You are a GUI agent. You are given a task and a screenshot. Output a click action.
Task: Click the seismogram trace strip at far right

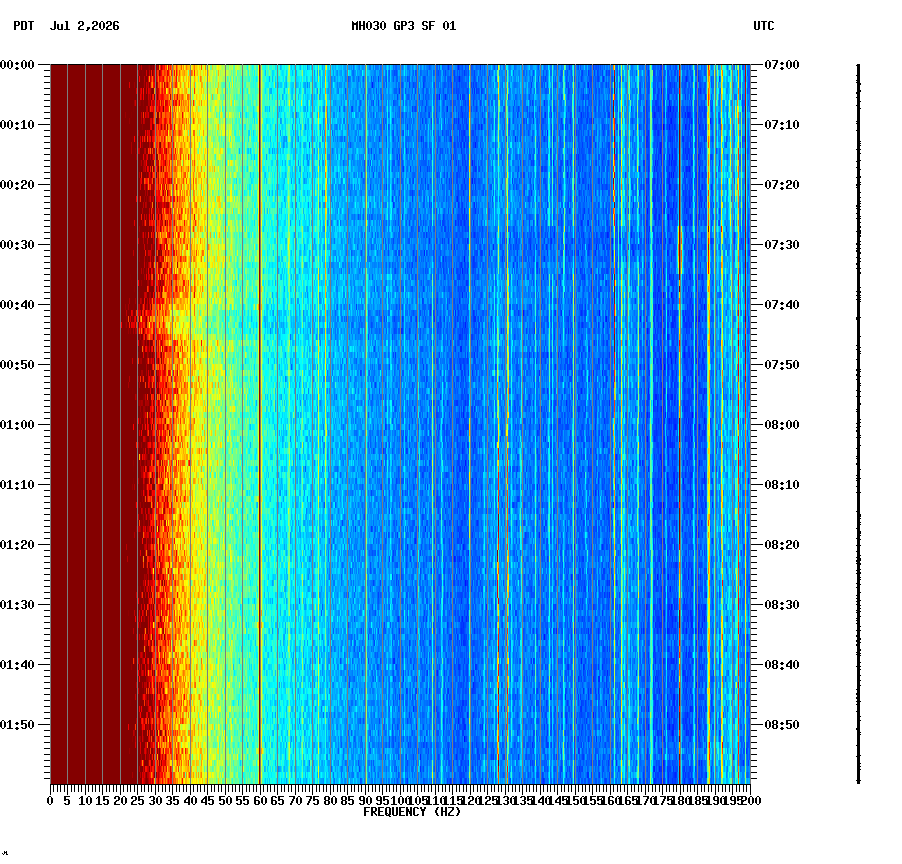tap(858, 424)
